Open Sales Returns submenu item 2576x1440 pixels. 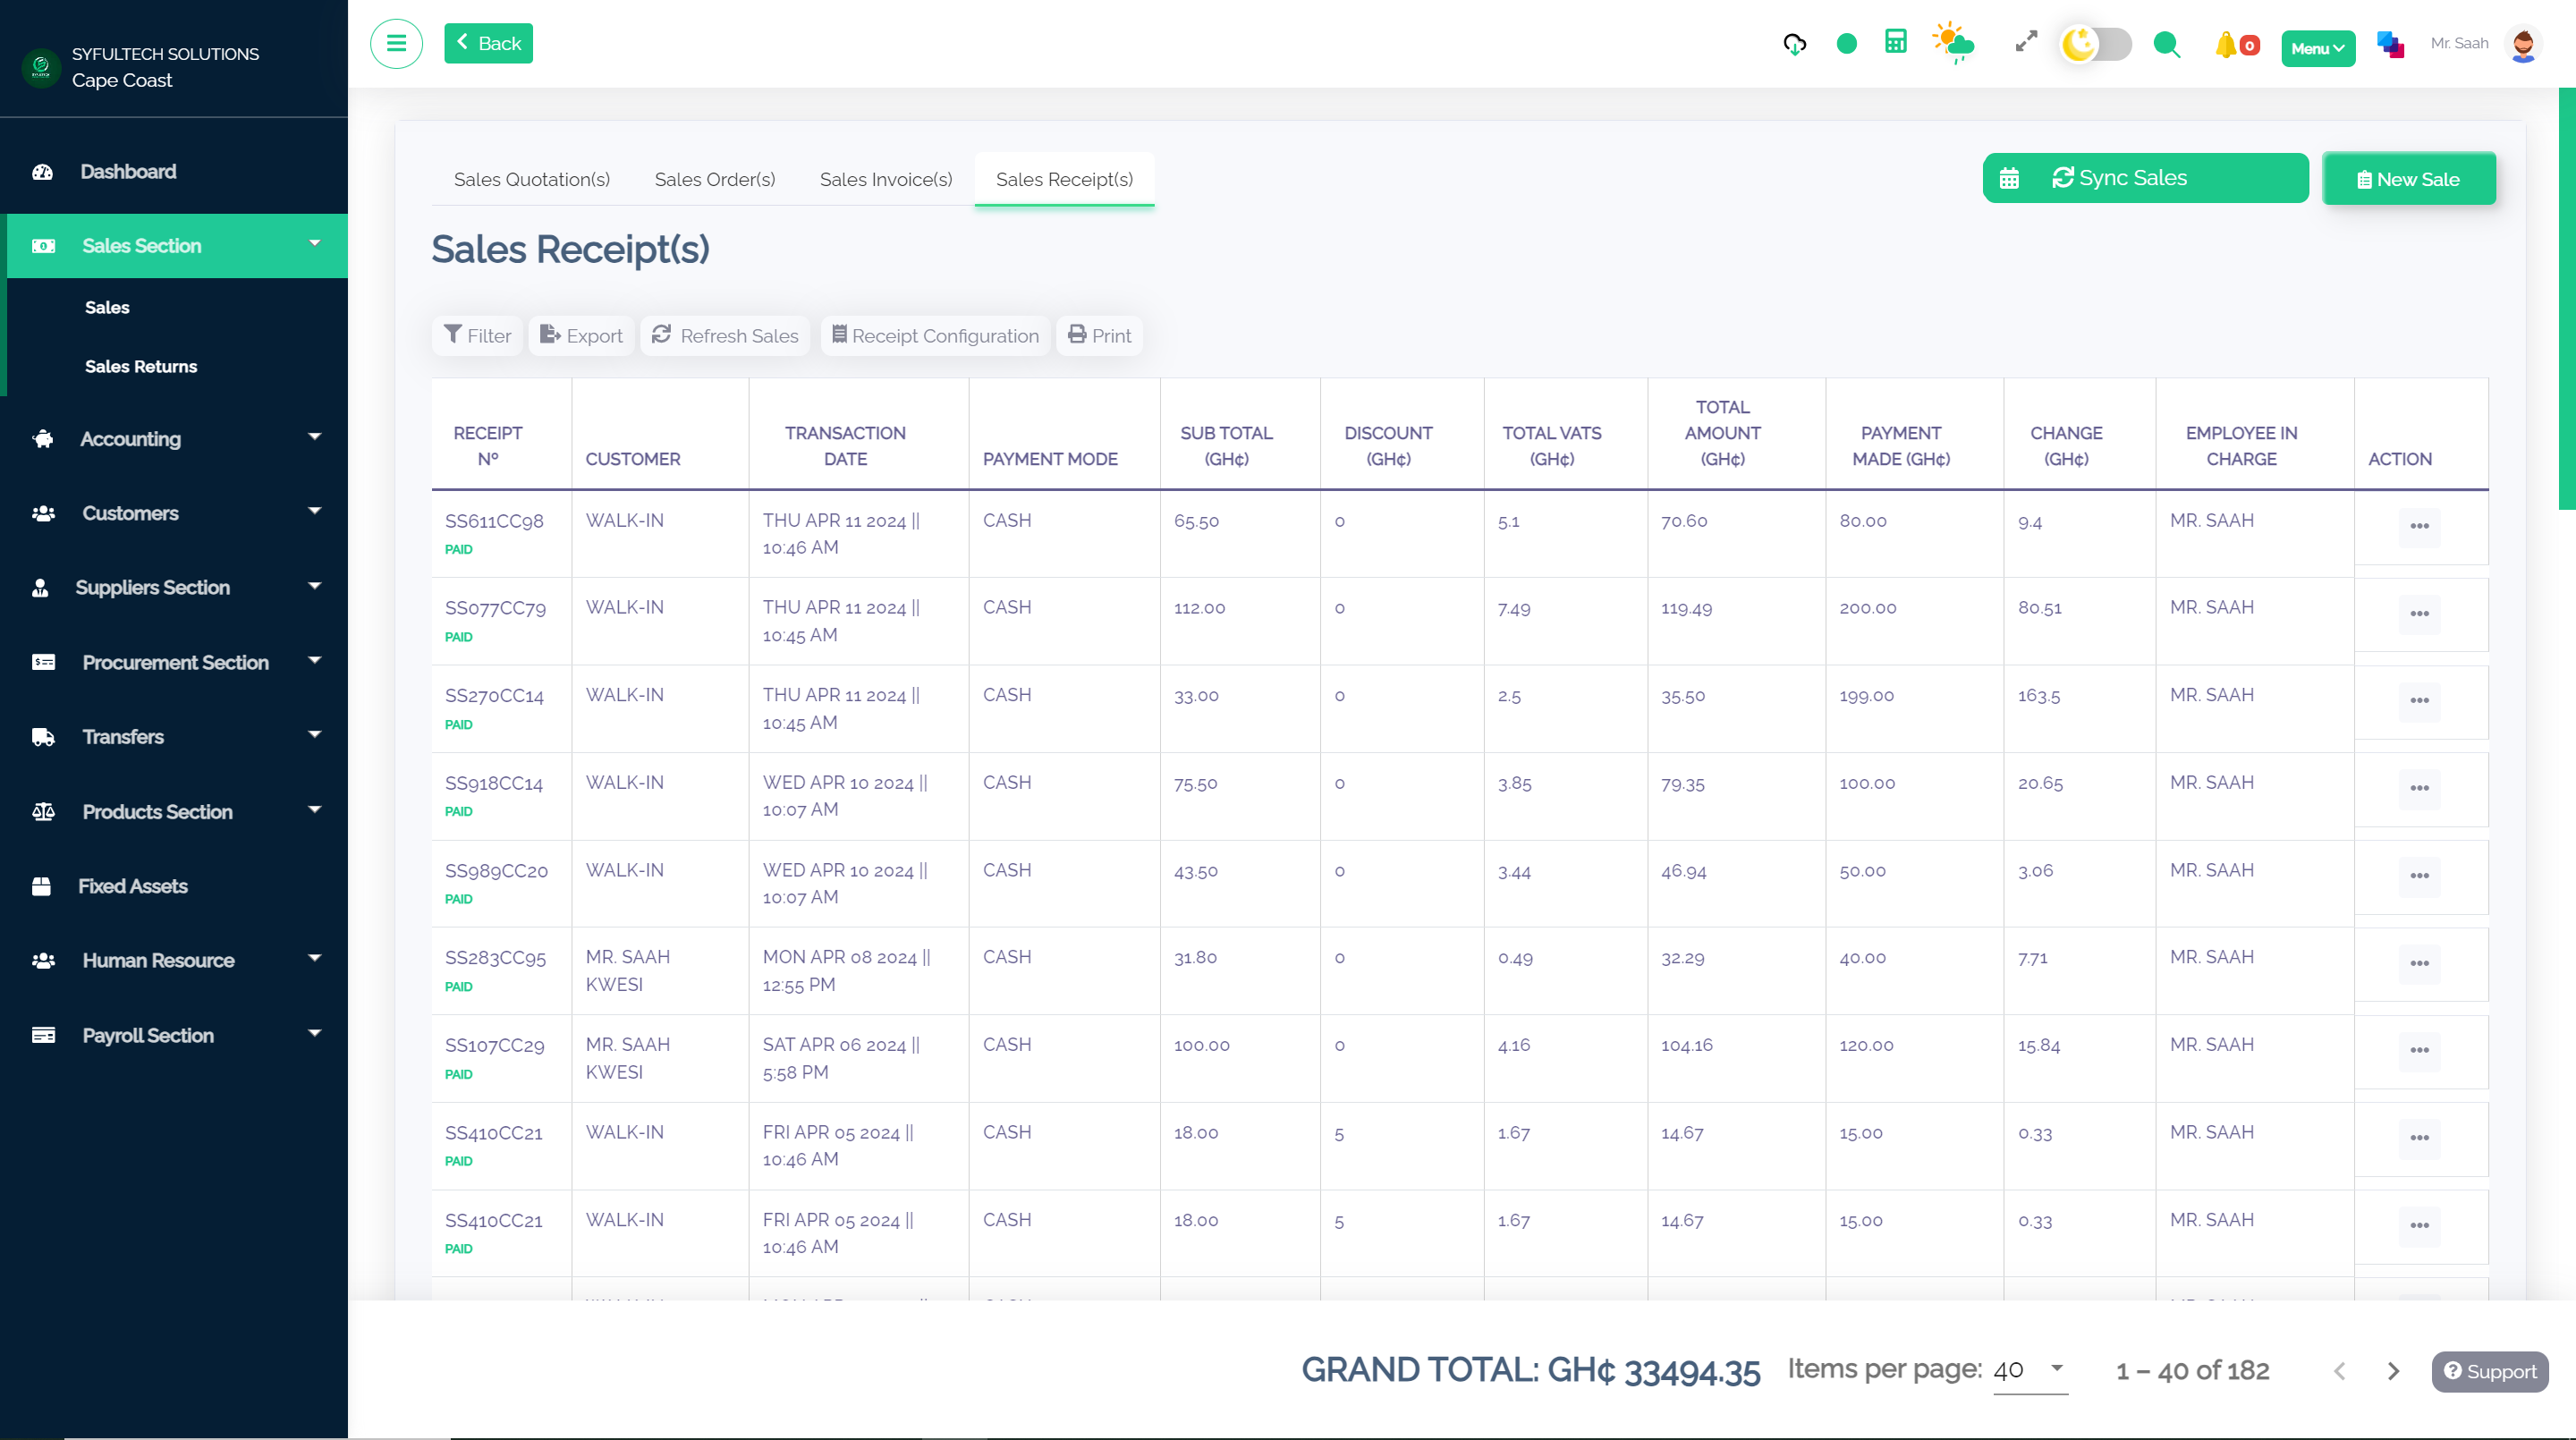[141, 367]
